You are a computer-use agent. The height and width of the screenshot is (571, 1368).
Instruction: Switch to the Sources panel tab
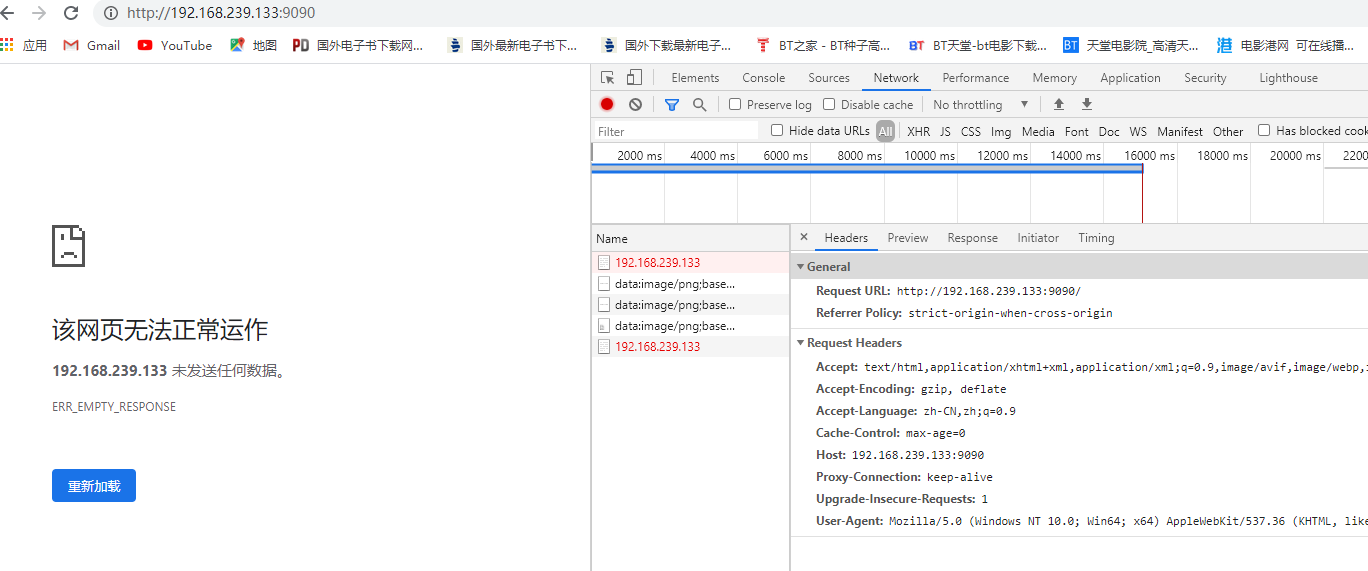coord(829,78)
